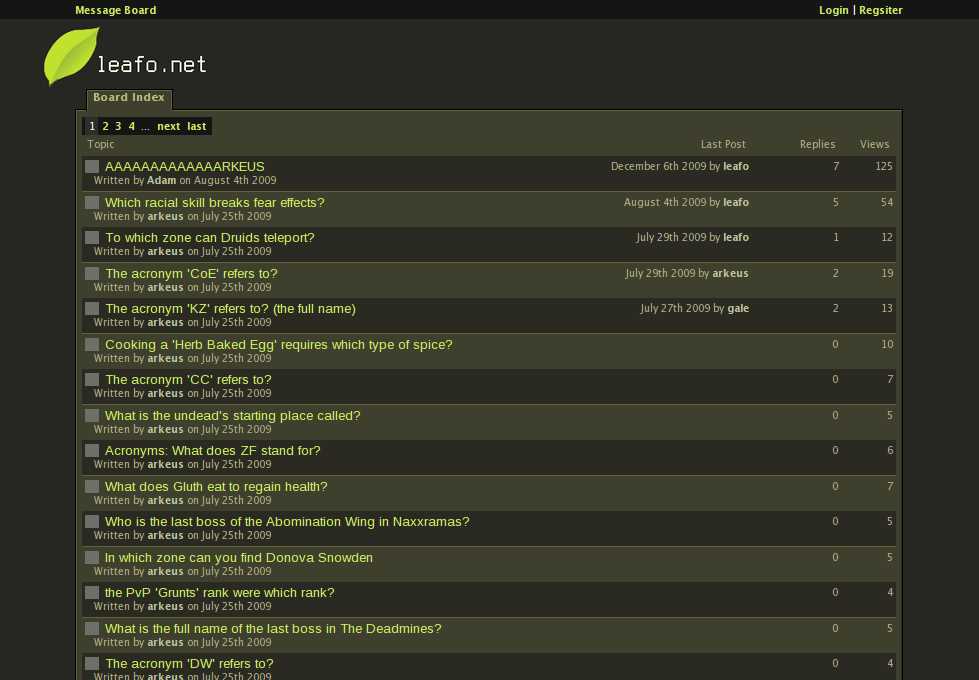
Task: Click the topic icon beside 'Acronyms: What does ZF stand for?'
Action: coord(91,450)
